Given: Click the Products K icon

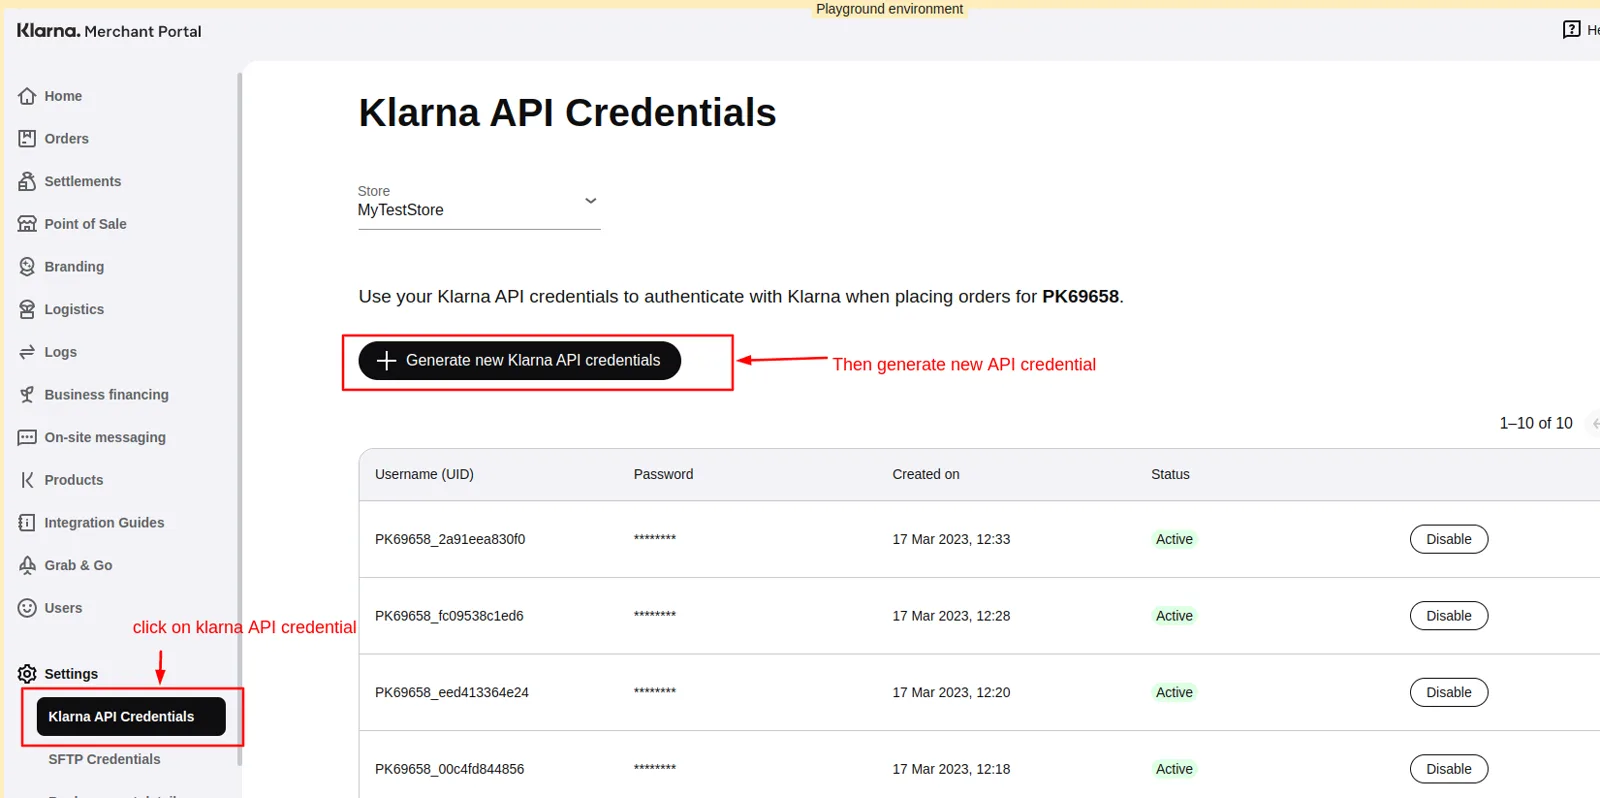Looking at the screenshot, I should point(27,480).
